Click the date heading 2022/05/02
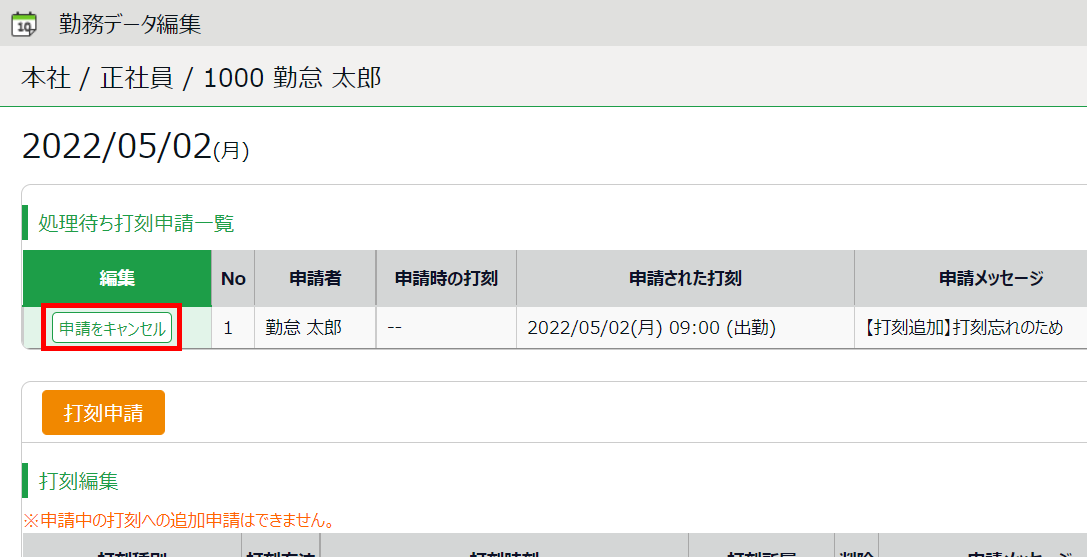This screenshot has width=1087, height=557. [117, 147]
